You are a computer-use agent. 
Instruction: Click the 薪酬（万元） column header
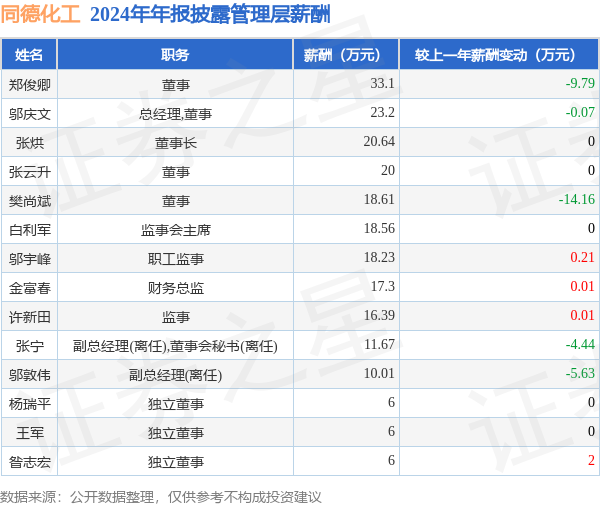tap(346, 54)
